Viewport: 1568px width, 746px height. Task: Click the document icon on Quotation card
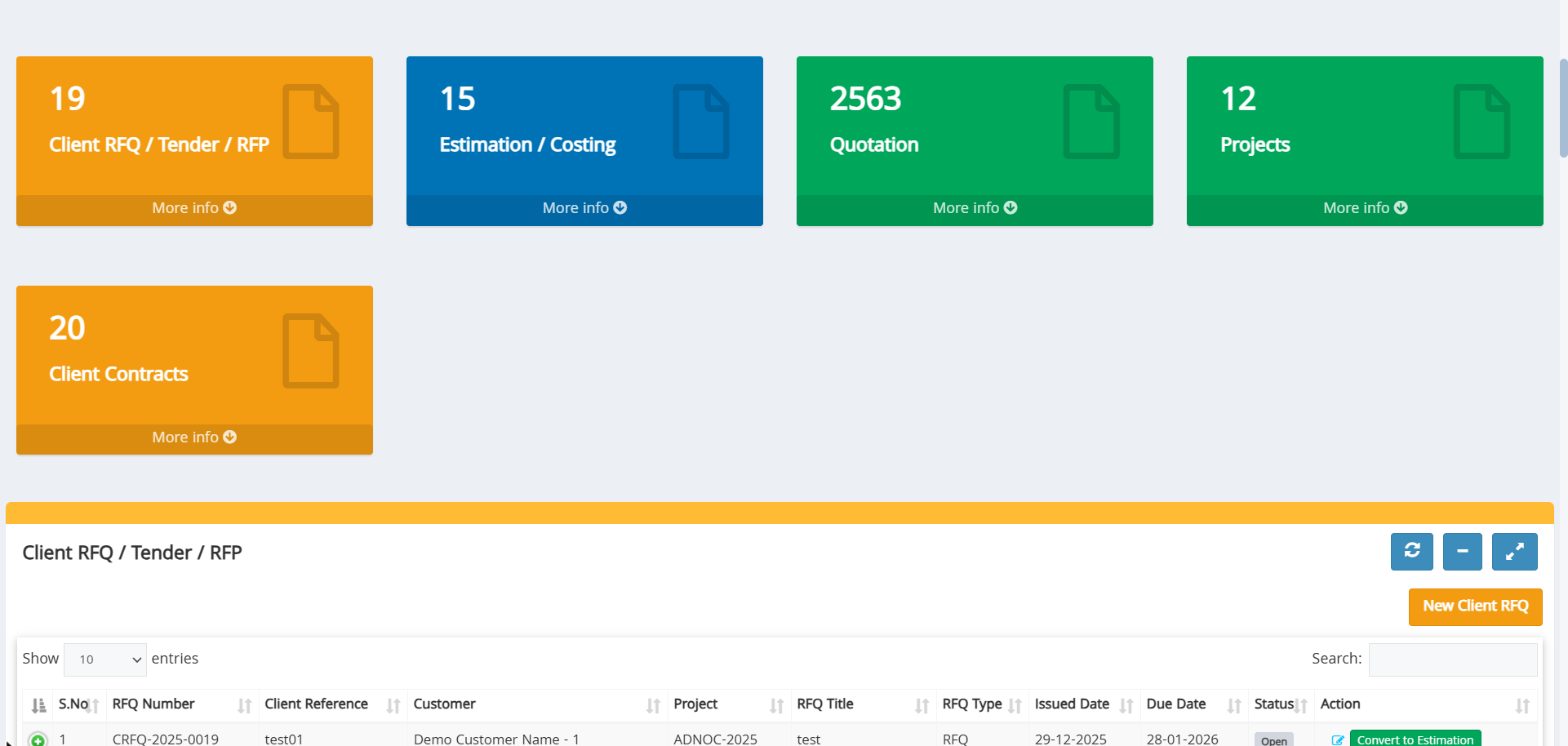click(x=1091, y=122)
